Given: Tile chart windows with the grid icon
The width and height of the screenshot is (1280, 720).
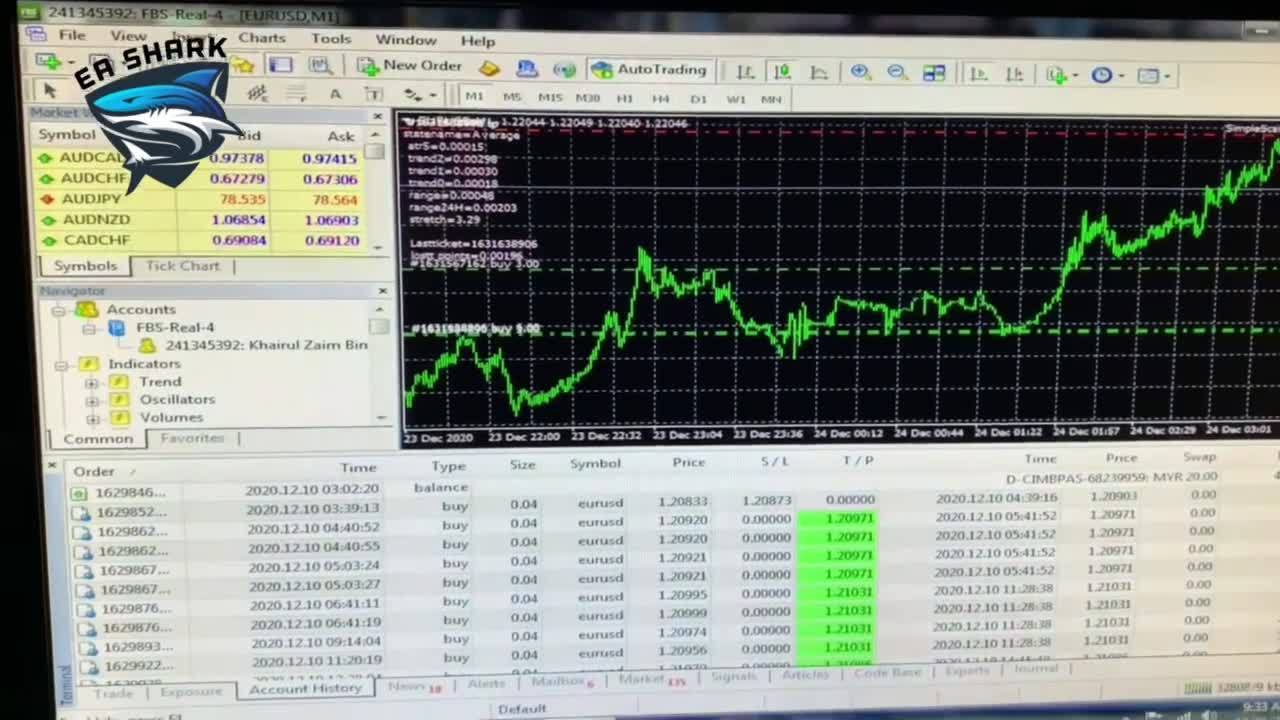Looking at the screenshot, I should (x=934, y=73).
